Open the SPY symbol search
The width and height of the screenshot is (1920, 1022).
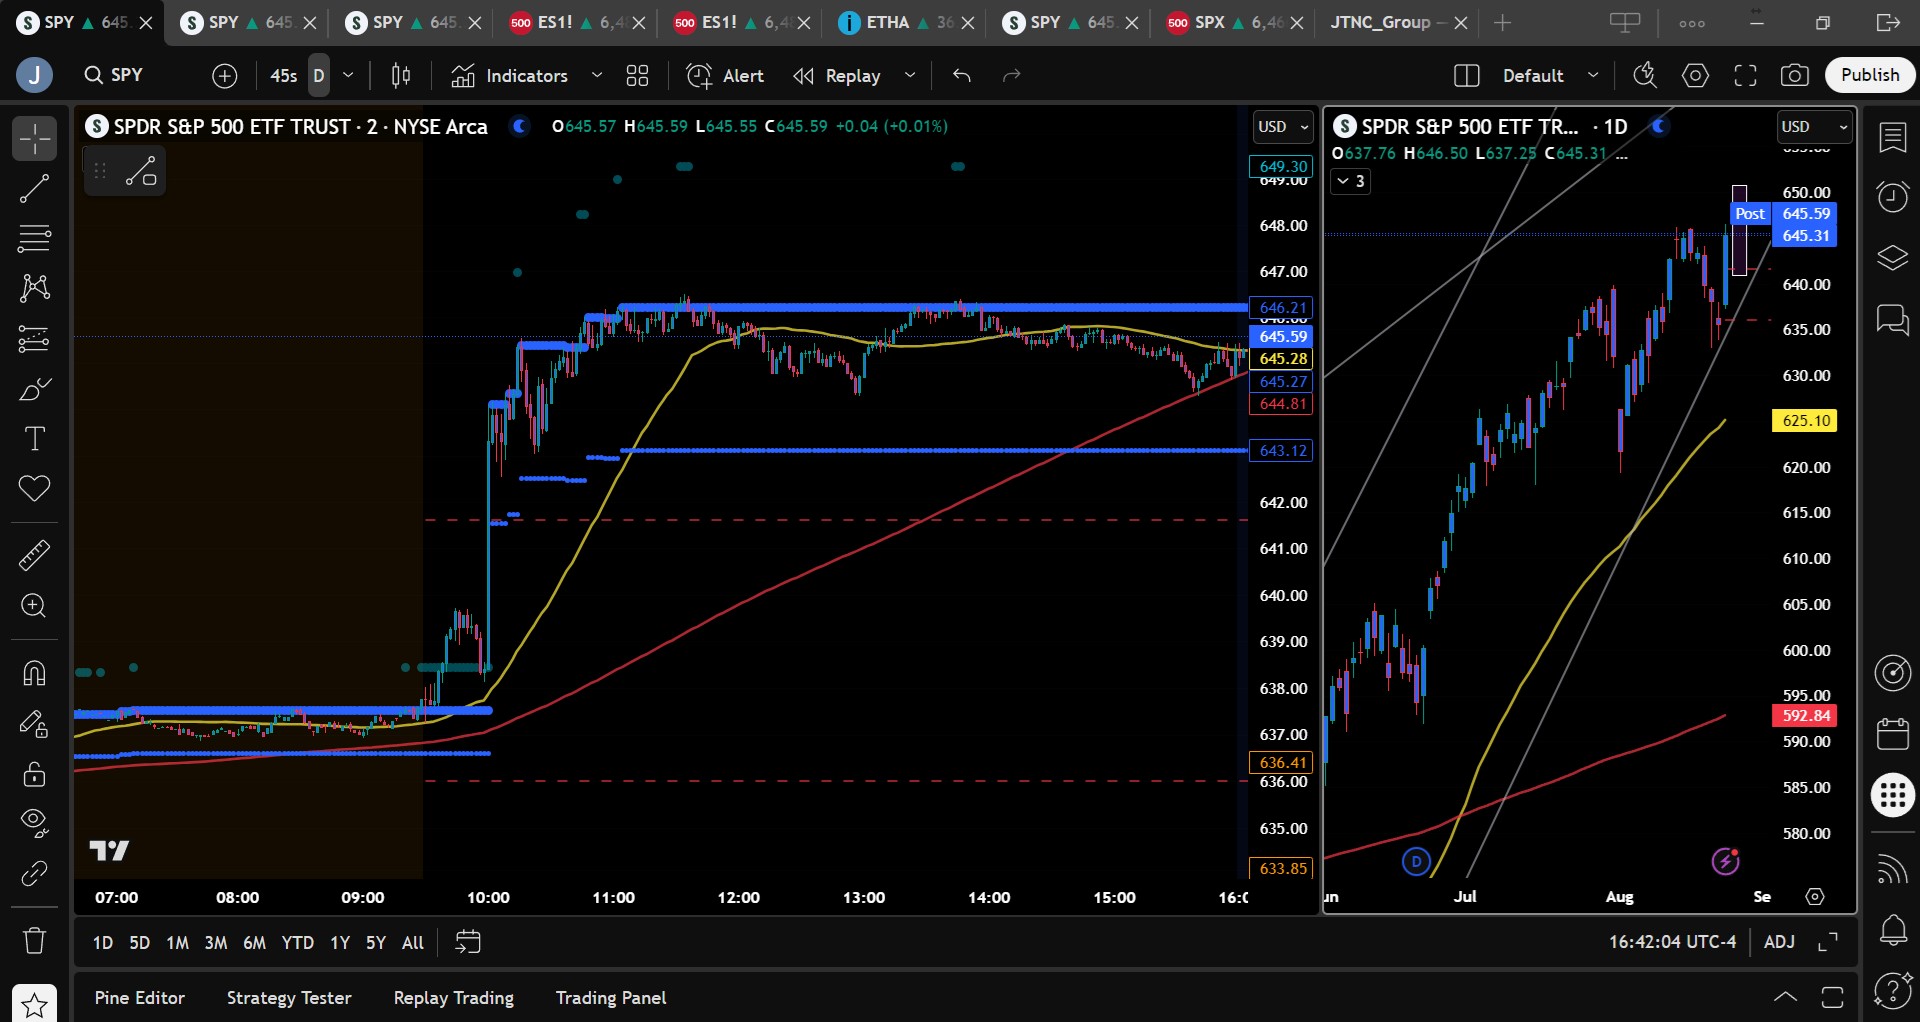114,75
